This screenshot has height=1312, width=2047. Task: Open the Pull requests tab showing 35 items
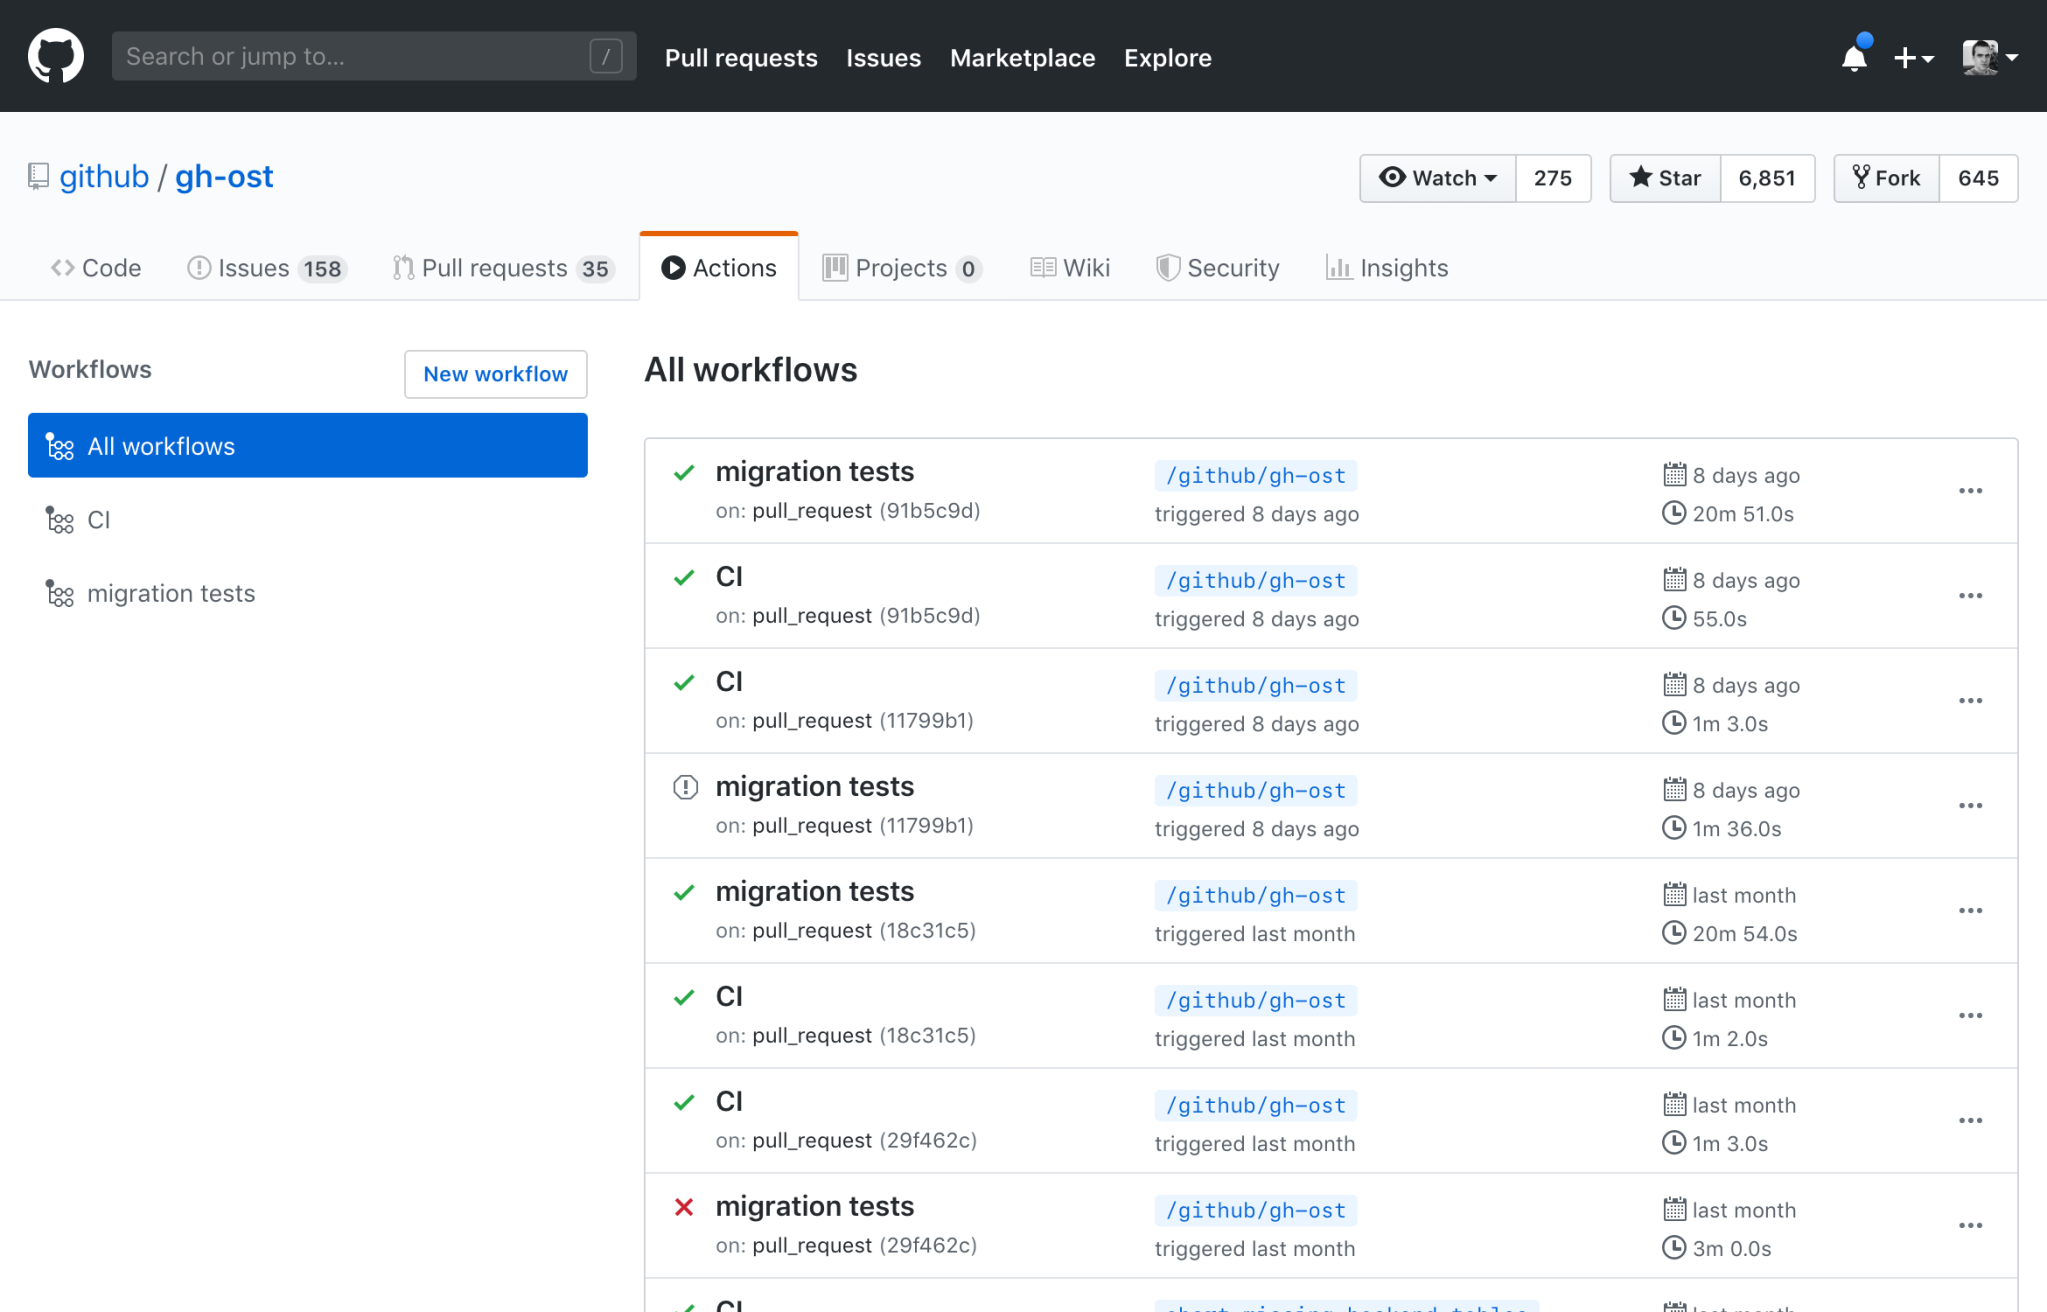point(502,267)
